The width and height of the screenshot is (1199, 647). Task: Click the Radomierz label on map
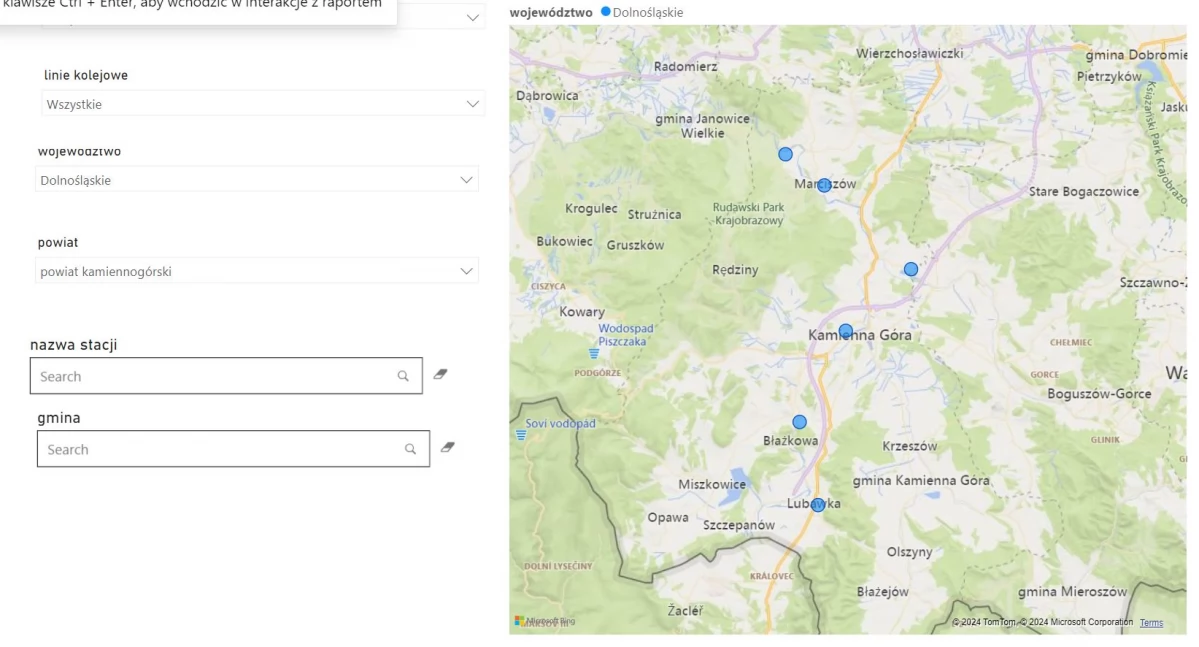click(685, 67)
